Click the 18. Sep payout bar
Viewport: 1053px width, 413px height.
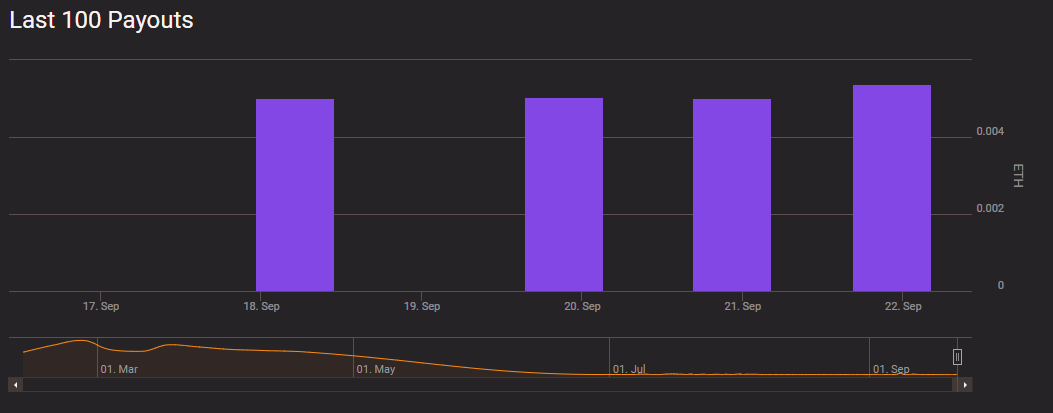pos(295,195)
